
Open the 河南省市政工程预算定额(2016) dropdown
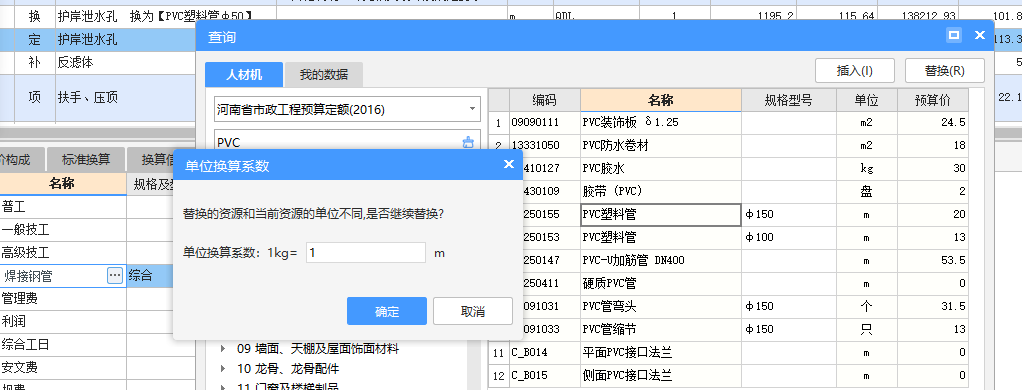[473, 109]
